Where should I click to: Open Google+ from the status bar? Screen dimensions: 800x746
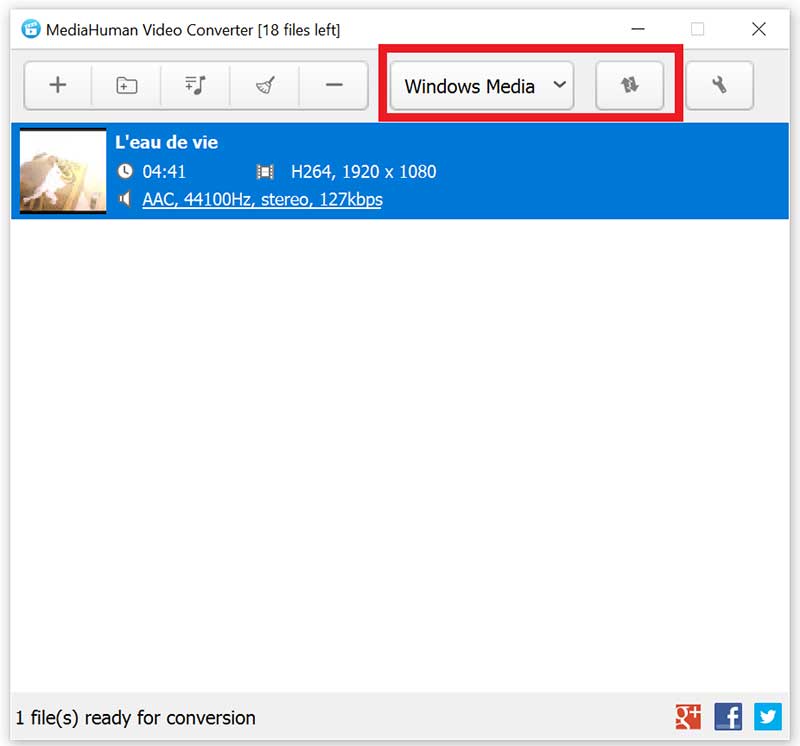pos(688,717)
